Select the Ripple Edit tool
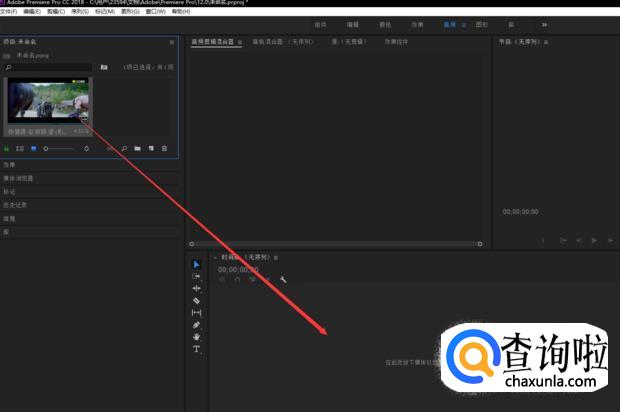The image size is (620, 412). pos(197,289)
